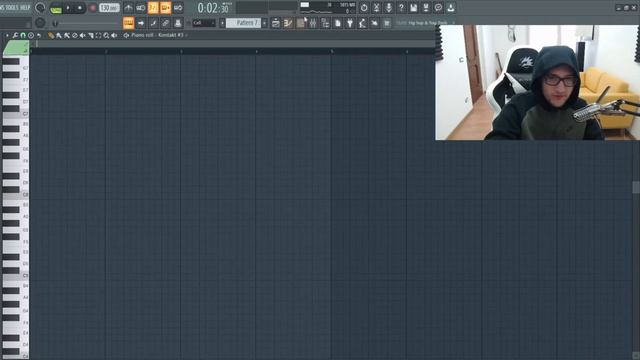Image resolution: width=640 pixels, height=360 pixels.
Task: Open the piano roll options menu arrow
Action: [x=7, y=36]
